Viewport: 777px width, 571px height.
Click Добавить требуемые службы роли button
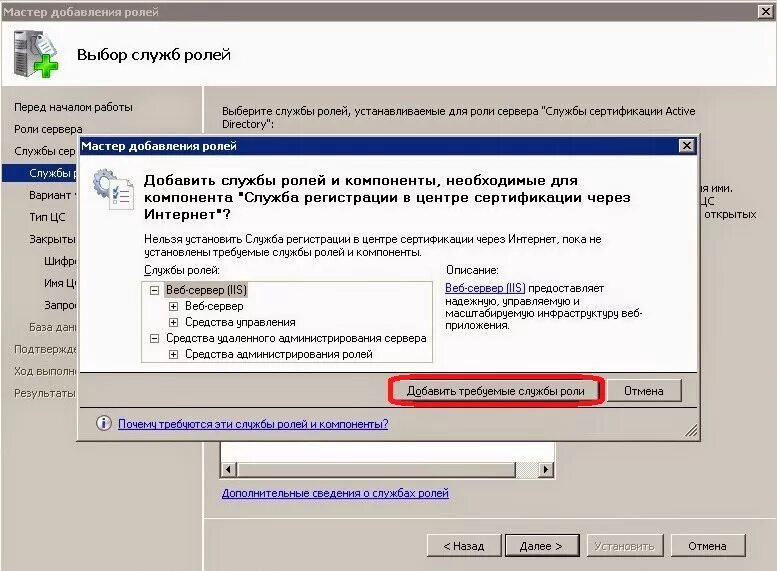click(496, 391)
